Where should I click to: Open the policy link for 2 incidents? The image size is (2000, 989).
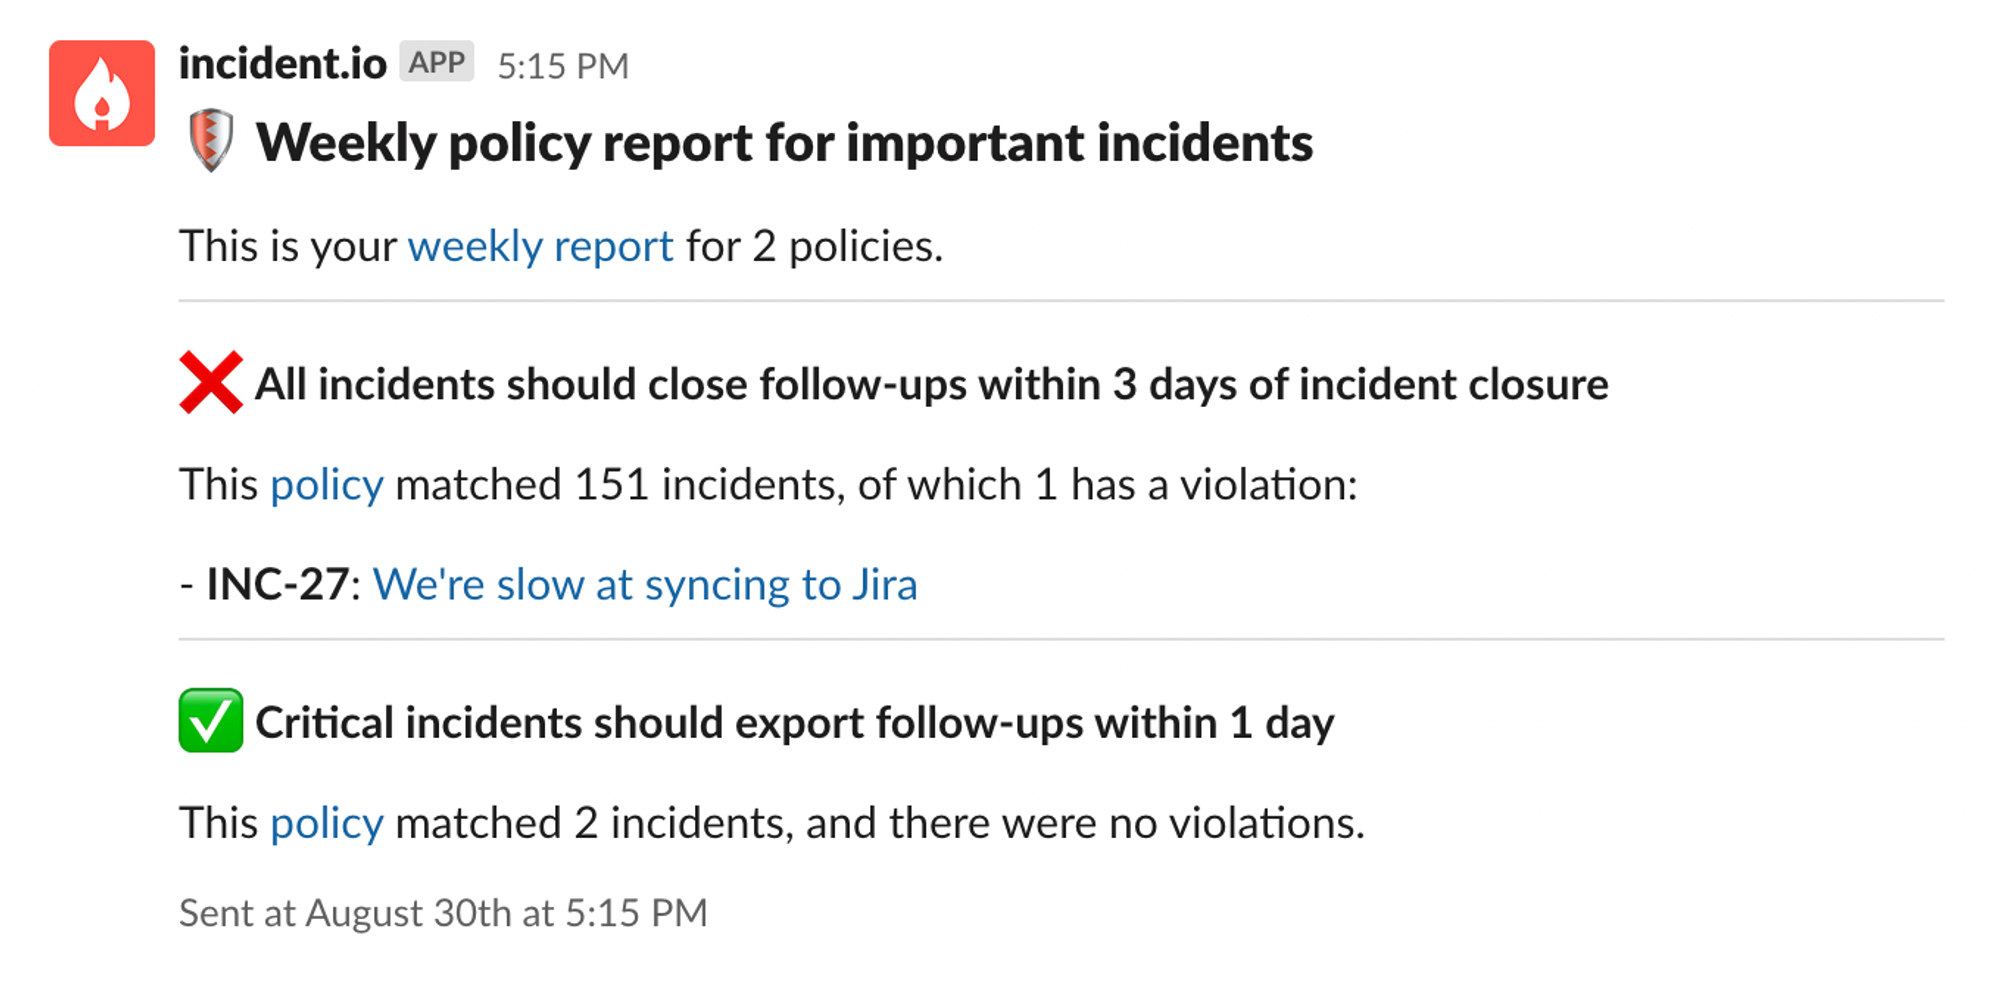[x=327, y=823]
